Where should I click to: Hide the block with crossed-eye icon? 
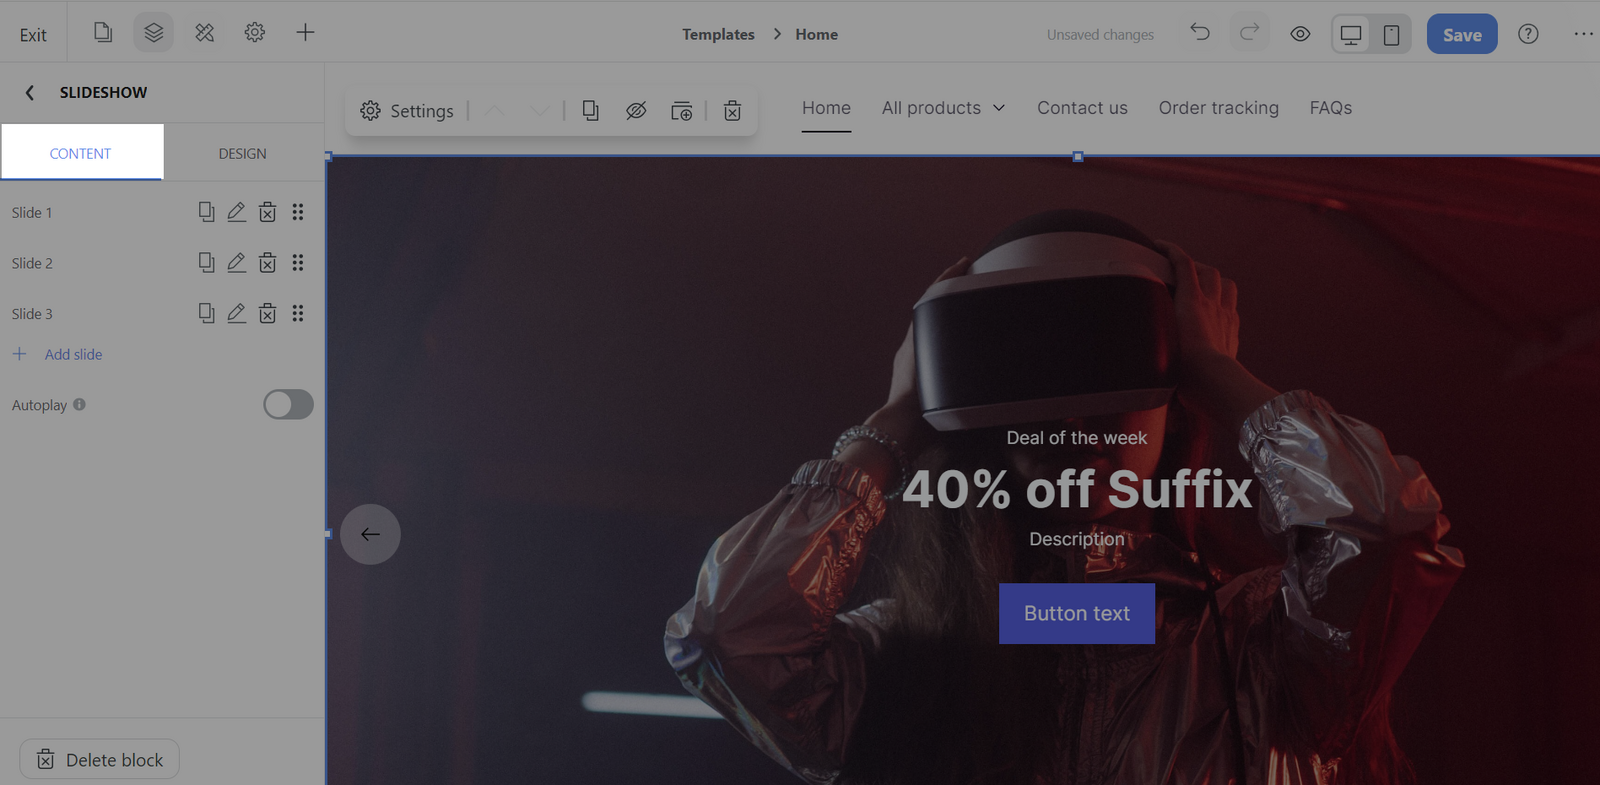[x=636, y=110]
